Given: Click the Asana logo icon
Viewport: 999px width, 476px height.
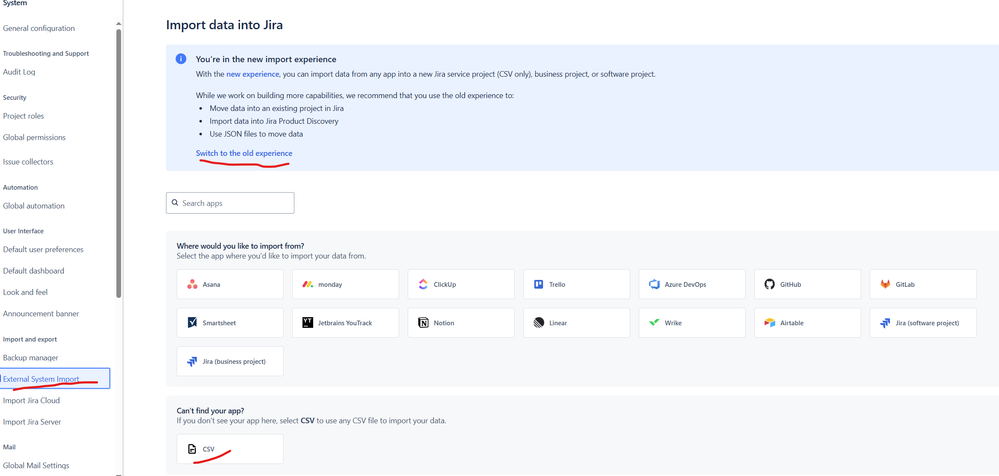Looking at the screenshot, I should [192, 285].
